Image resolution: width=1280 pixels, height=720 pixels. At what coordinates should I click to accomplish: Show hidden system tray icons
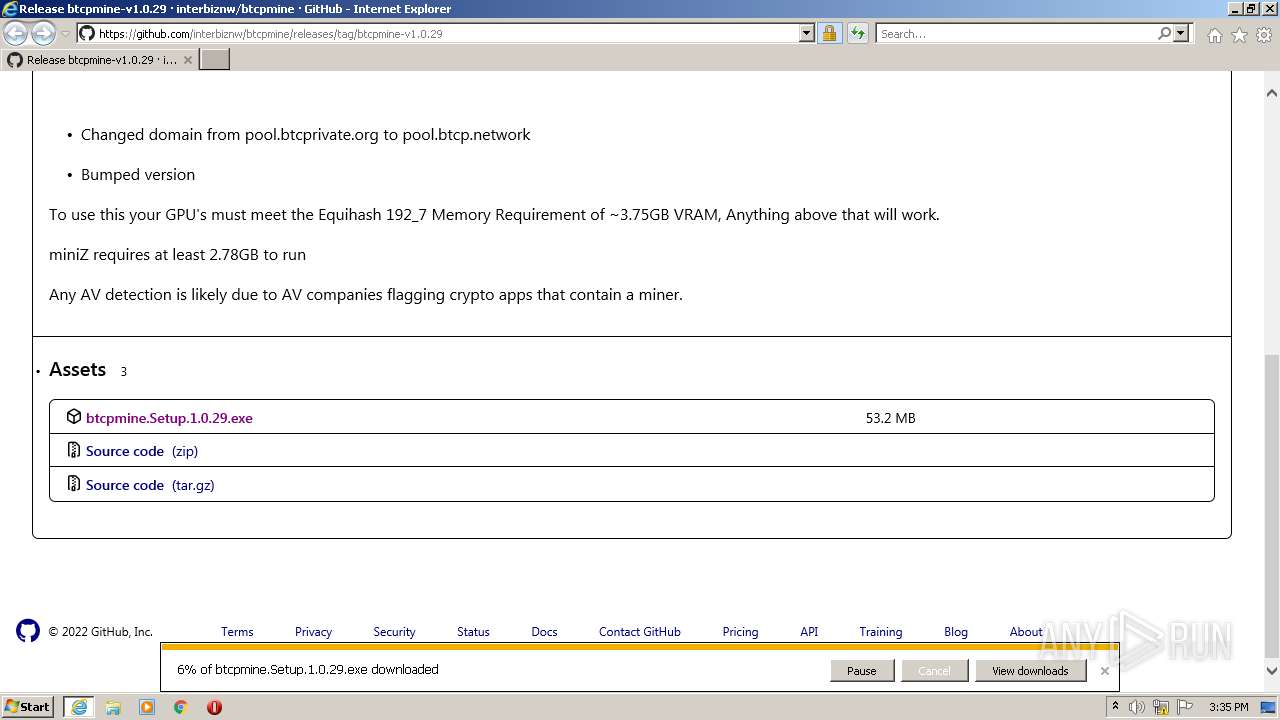[x=1116, y=707]
